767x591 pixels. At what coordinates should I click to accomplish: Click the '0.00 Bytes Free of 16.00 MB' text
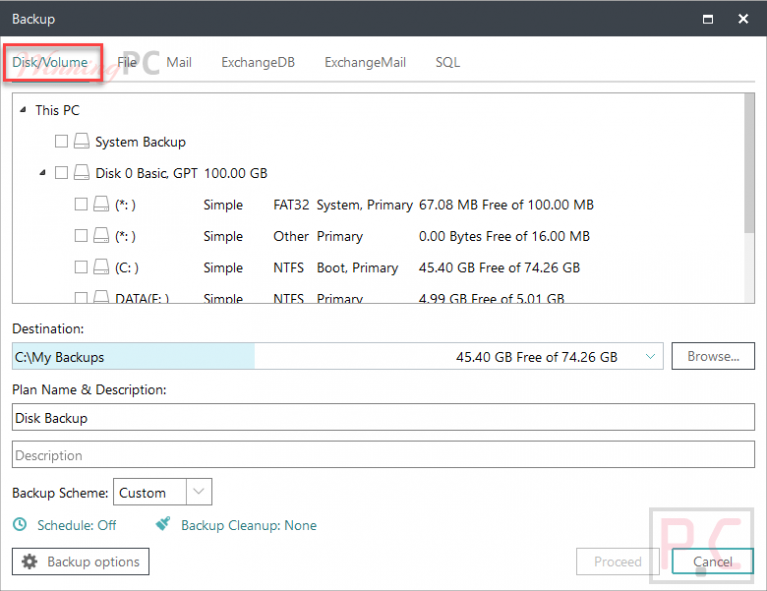[x=504, y=236]
